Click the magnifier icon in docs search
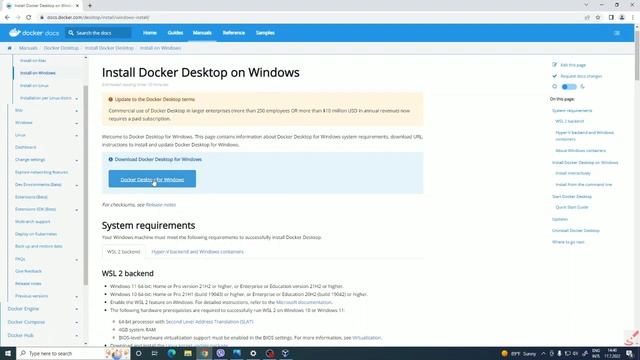 (71, 33)
